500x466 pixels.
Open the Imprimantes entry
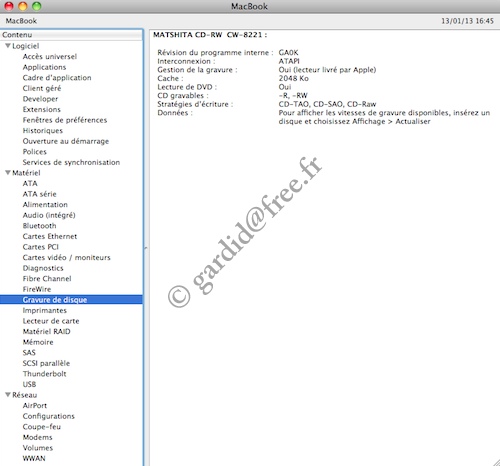coord(45,310)
